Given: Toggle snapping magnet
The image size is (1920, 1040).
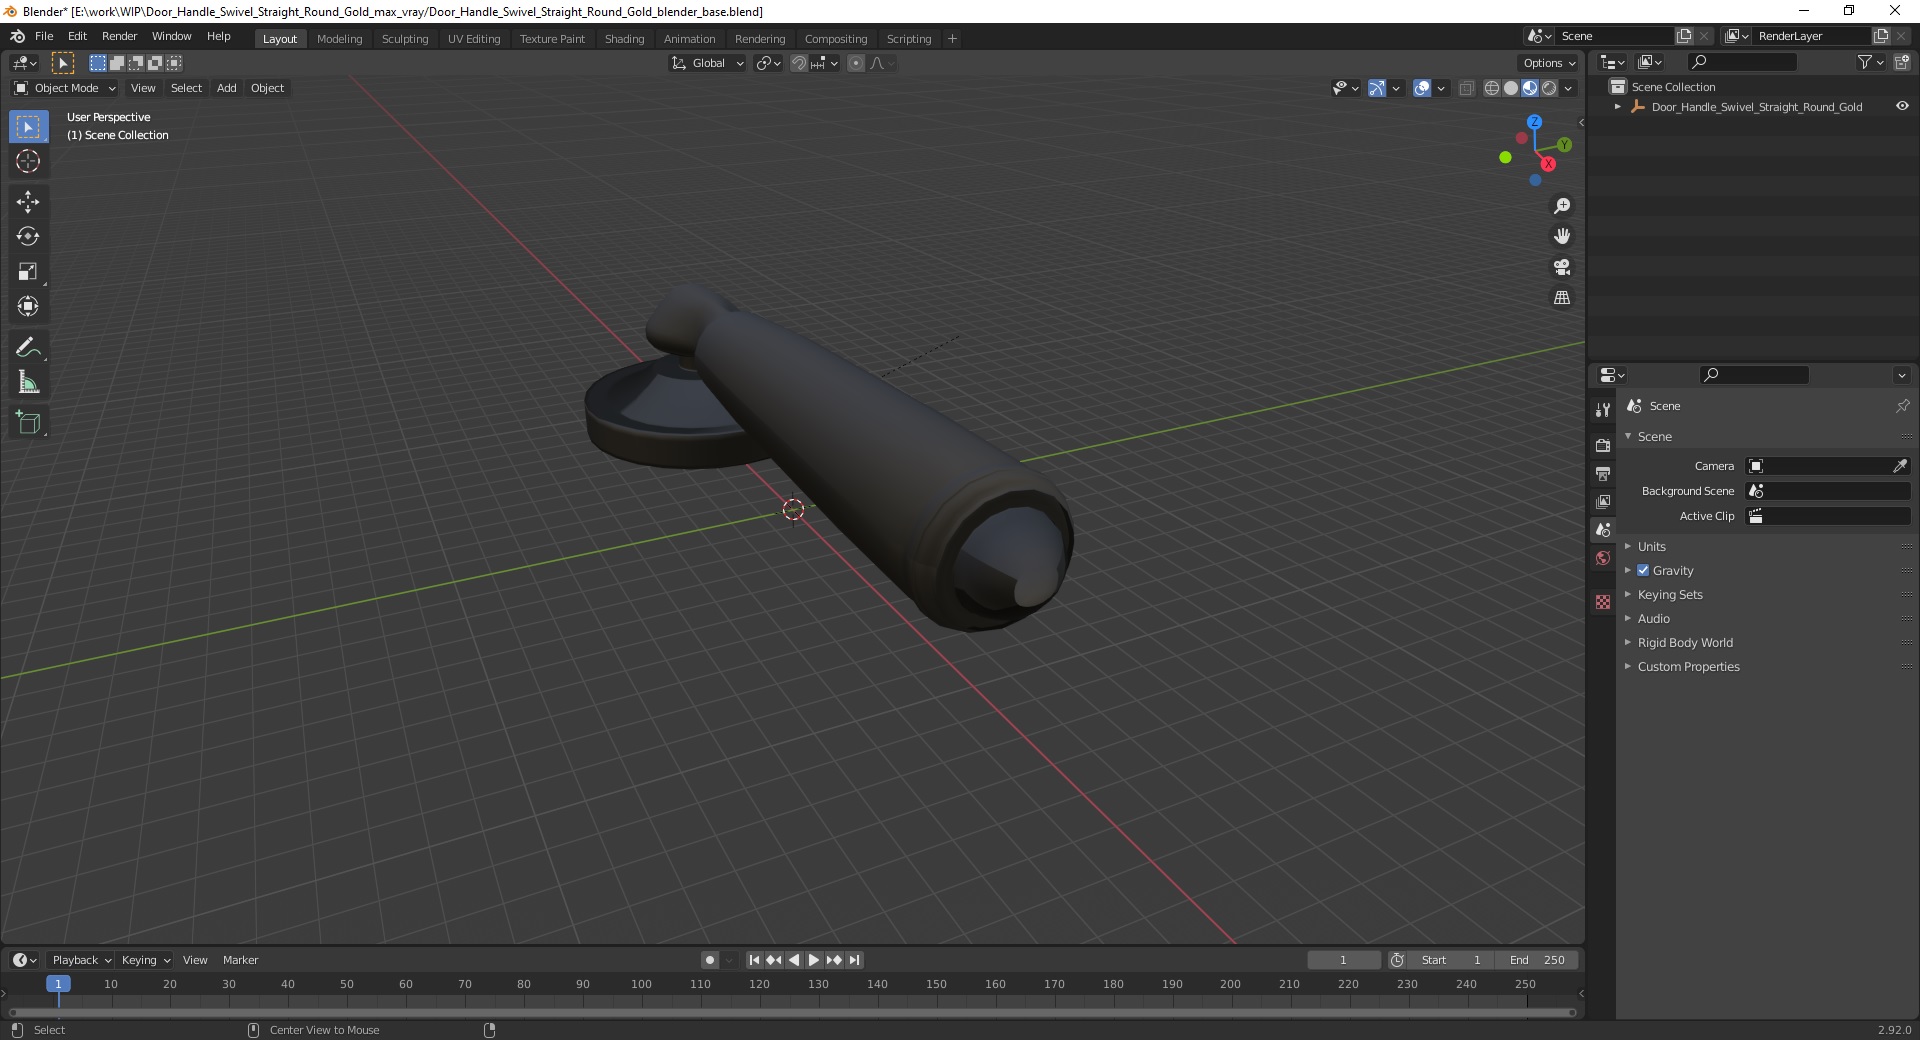Looking at the screenshot, I should pyautogui.click(x=799, y=63).
